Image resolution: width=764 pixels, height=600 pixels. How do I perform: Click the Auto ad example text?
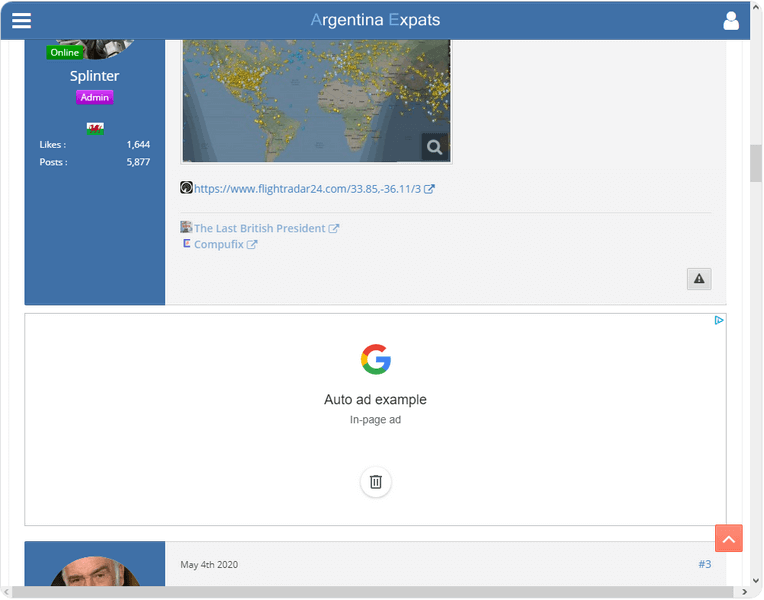point(375,400)
